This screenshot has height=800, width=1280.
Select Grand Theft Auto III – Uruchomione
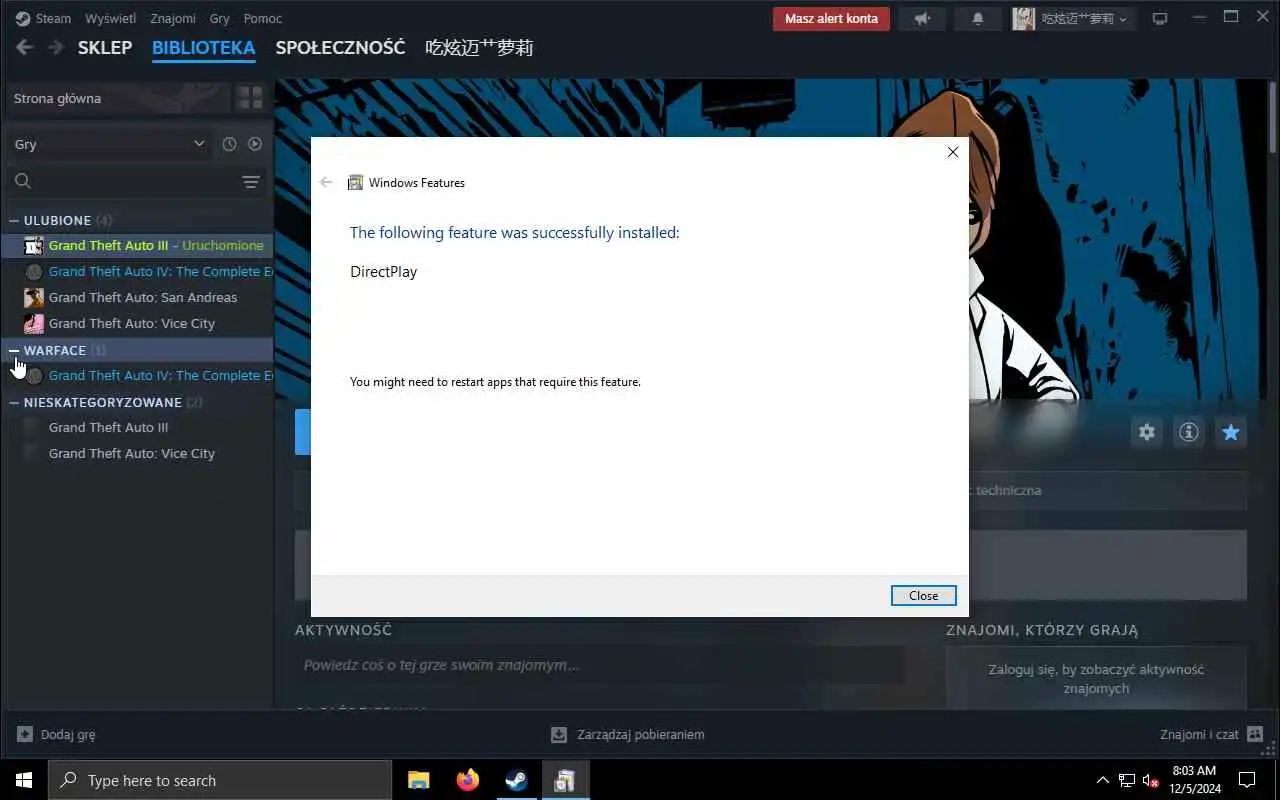(x=137, y=245)
